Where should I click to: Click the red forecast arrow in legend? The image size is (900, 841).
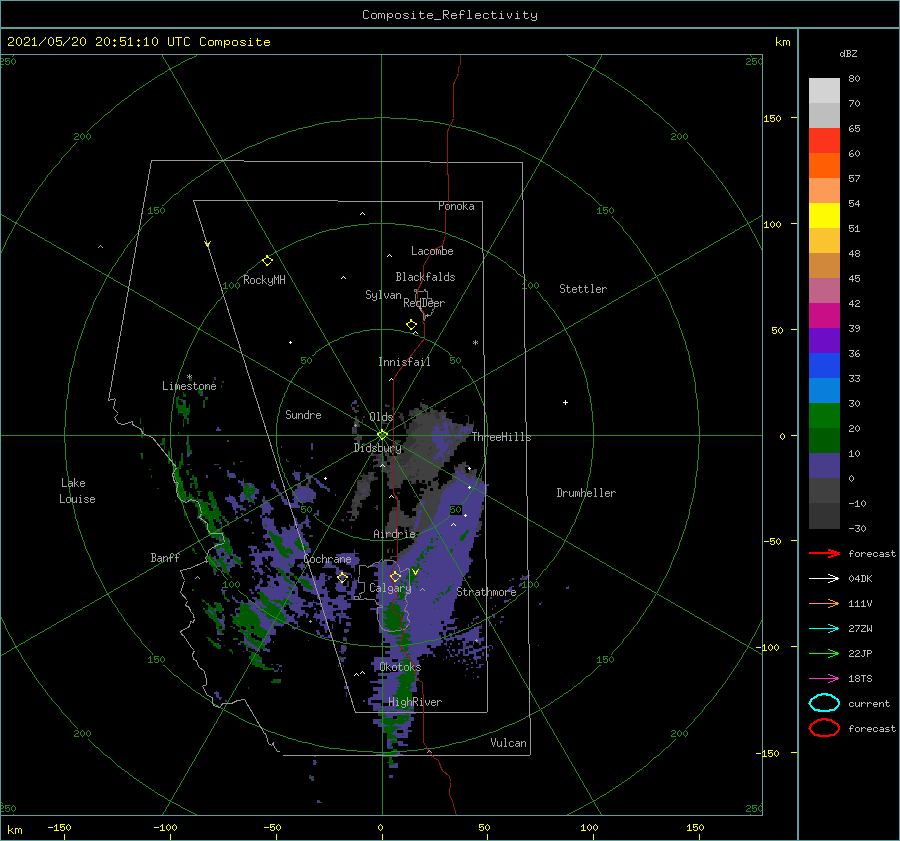824,553
